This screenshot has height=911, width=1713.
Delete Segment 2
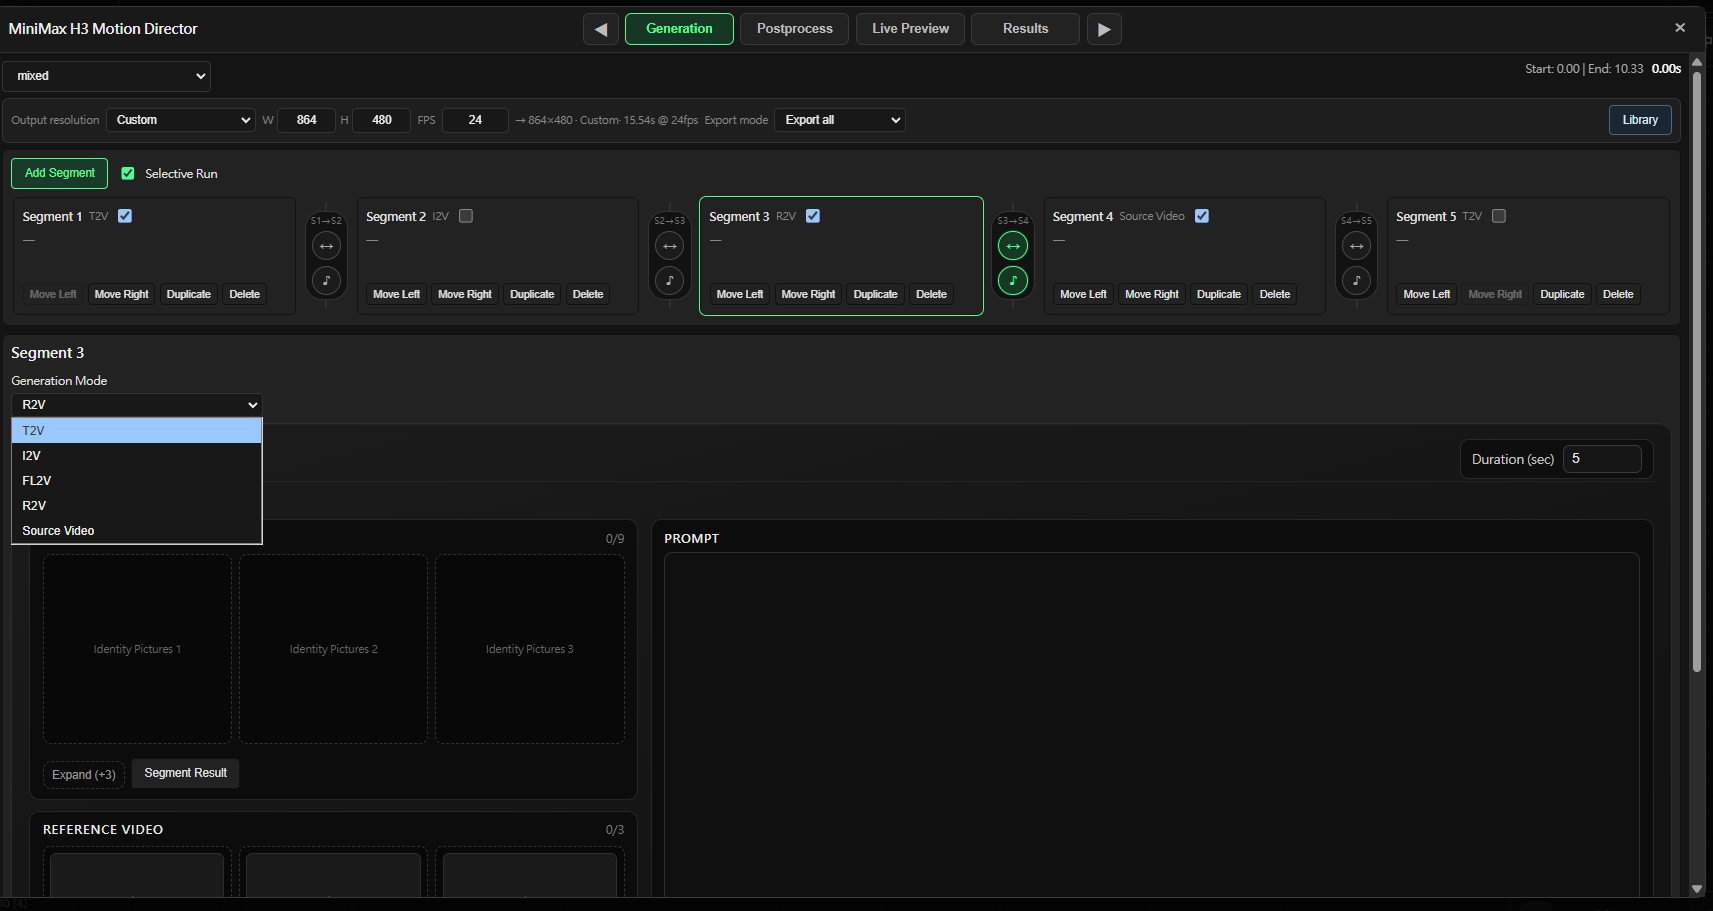click(588, 294)
